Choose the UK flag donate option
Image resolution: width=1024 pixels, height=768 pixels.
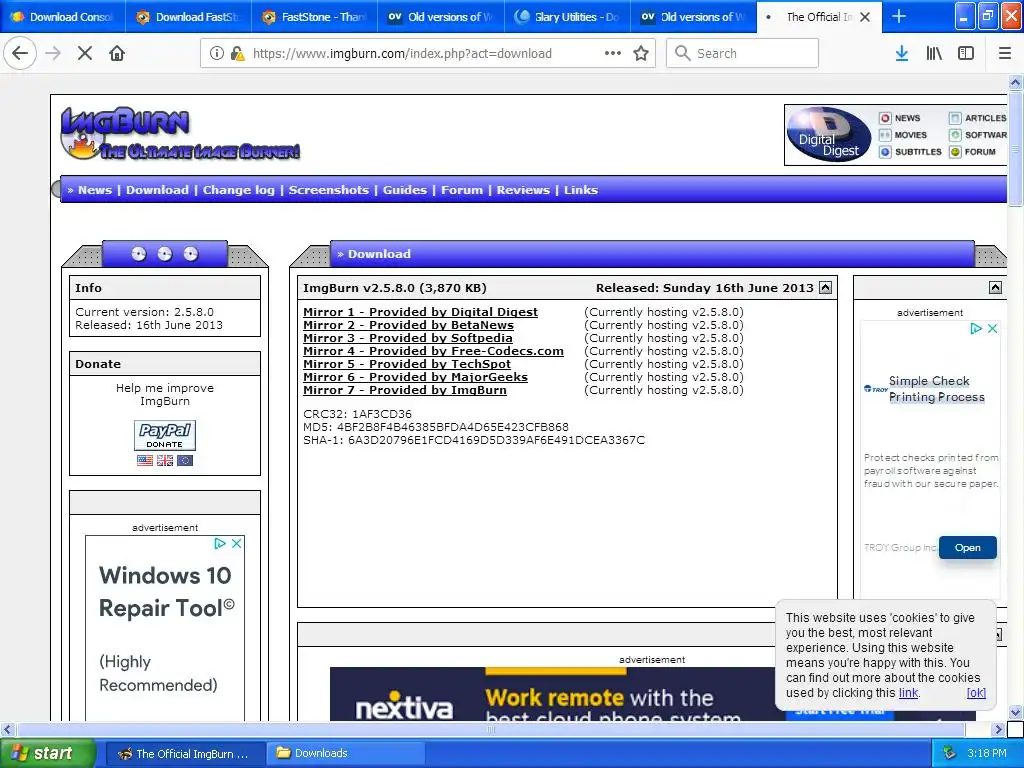coord(165,460)
